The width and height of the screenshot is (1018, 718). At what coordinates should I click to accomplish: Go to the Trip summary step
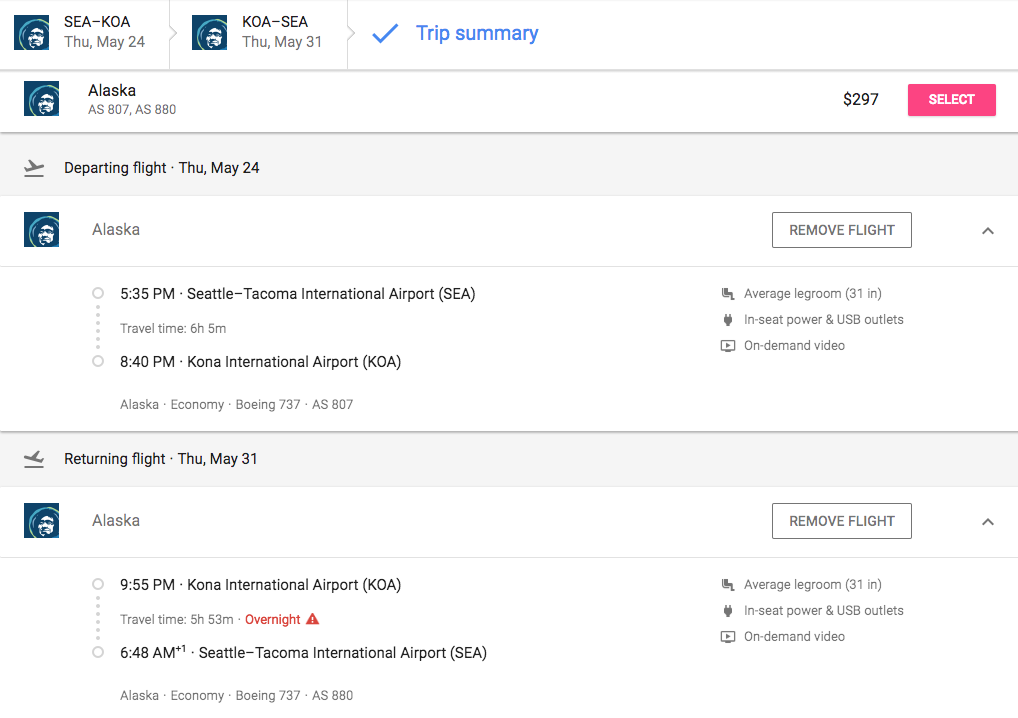coord(476,33)
